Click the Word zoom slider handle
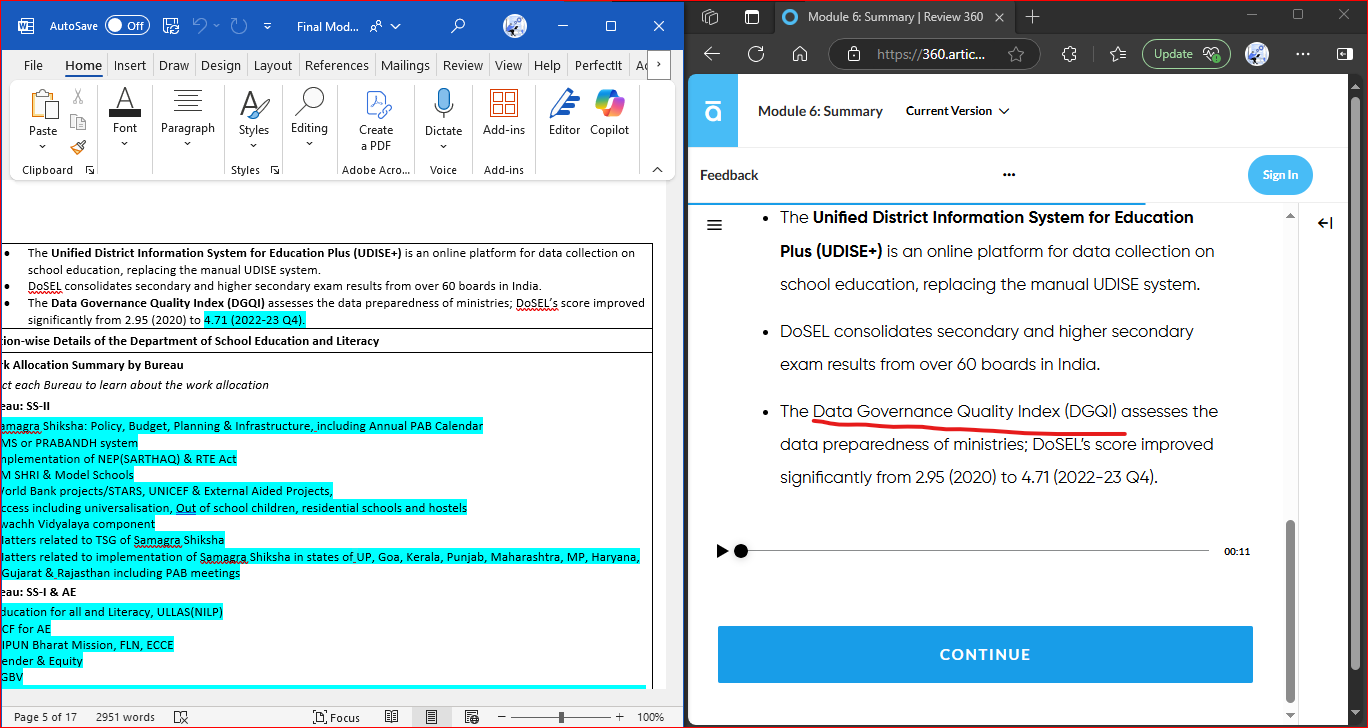Viewport: 1368px width, 728px height. [x=561, y=717]
